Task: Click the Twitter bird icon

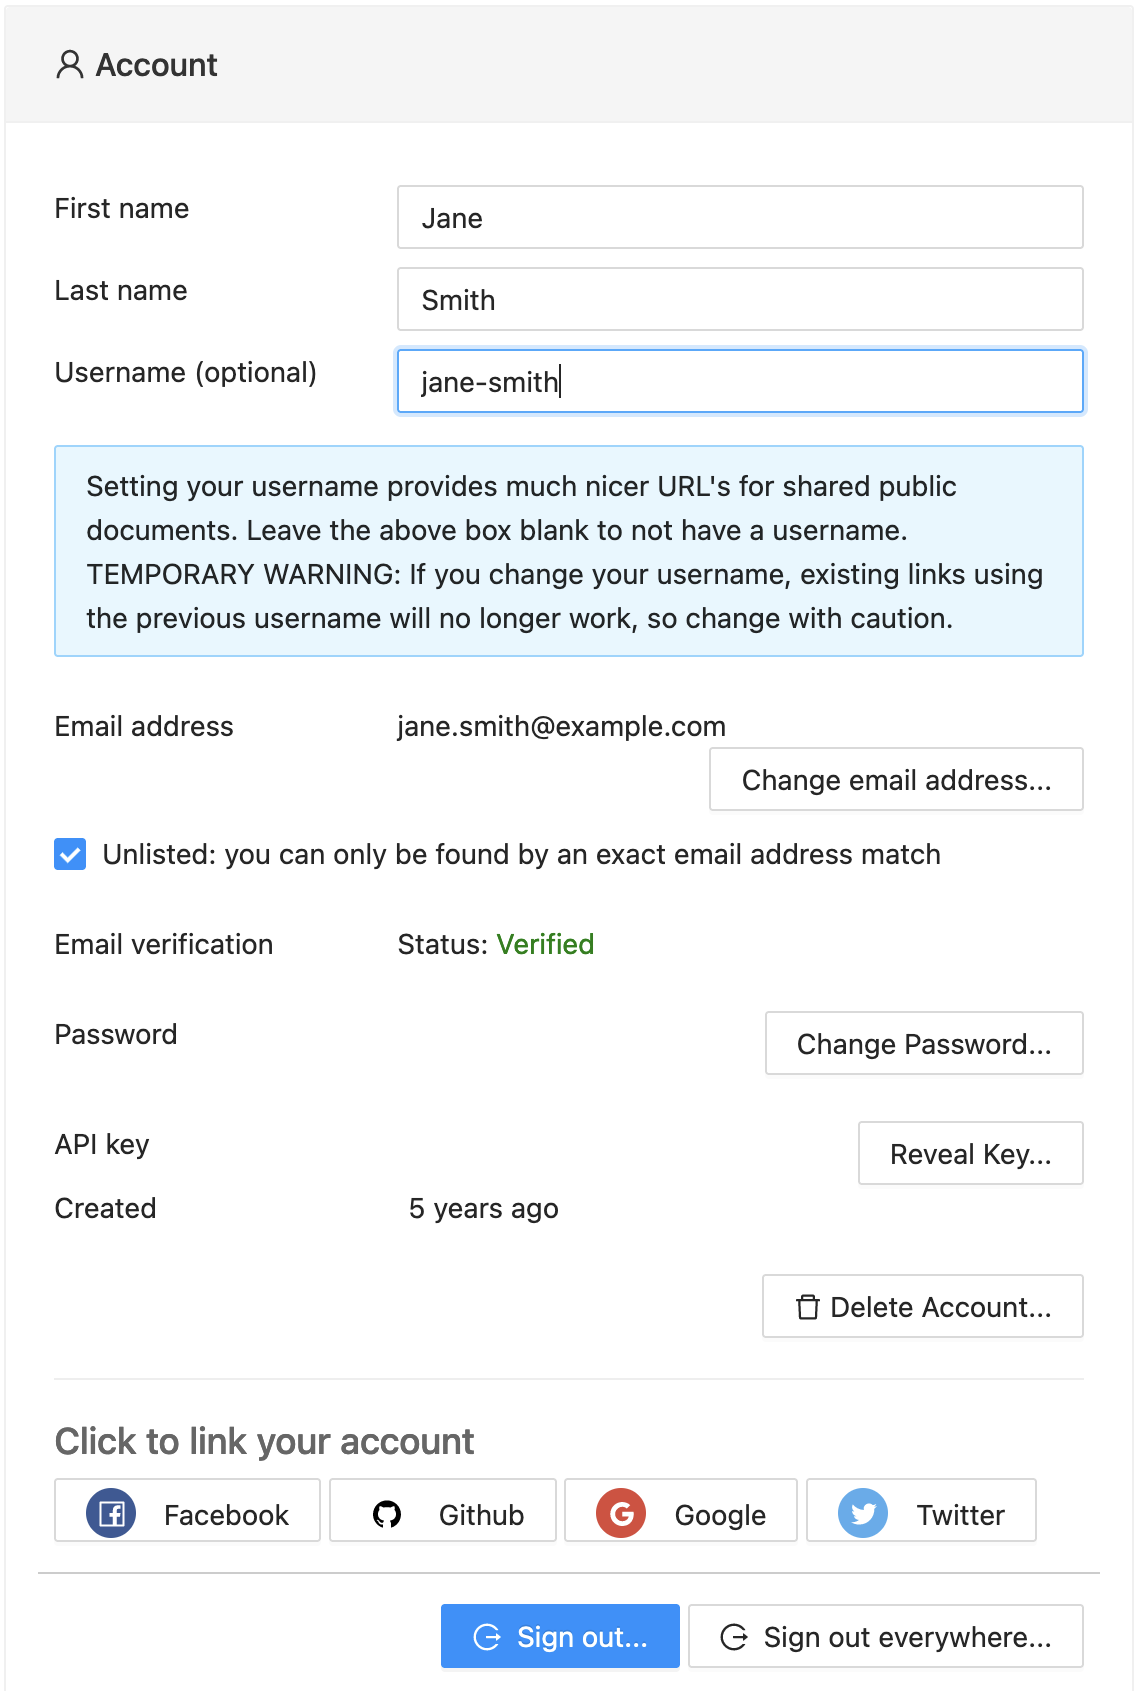Action: (x=863, y=1513)
